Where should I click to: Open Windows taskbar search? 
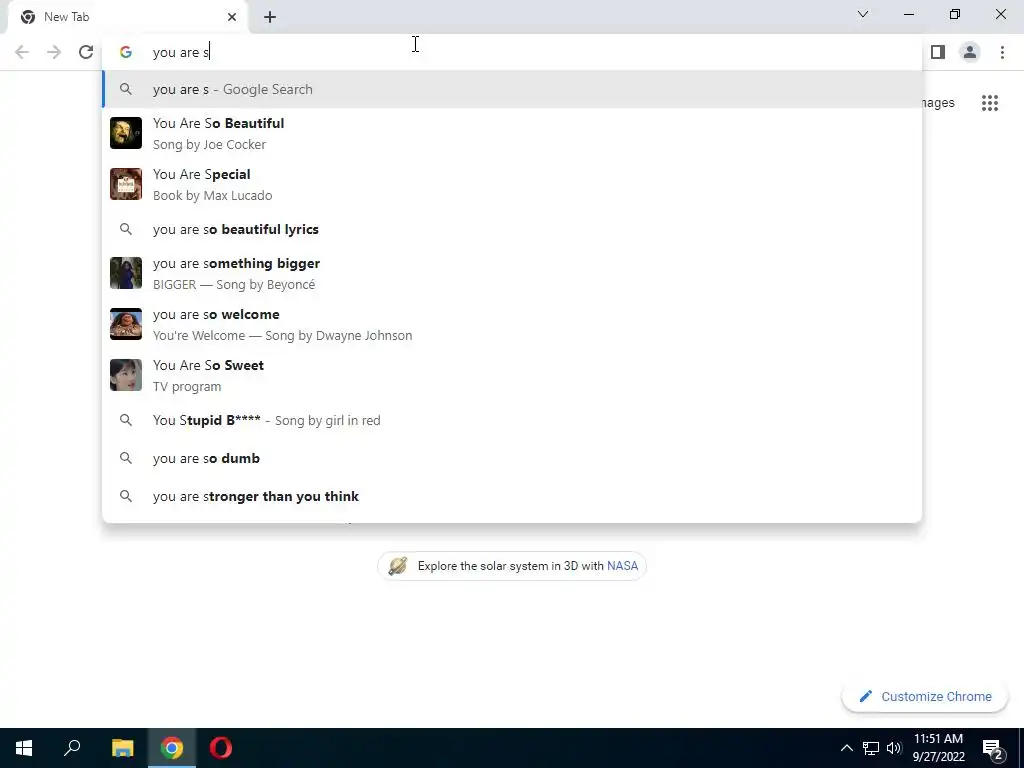tap(72, 748)
